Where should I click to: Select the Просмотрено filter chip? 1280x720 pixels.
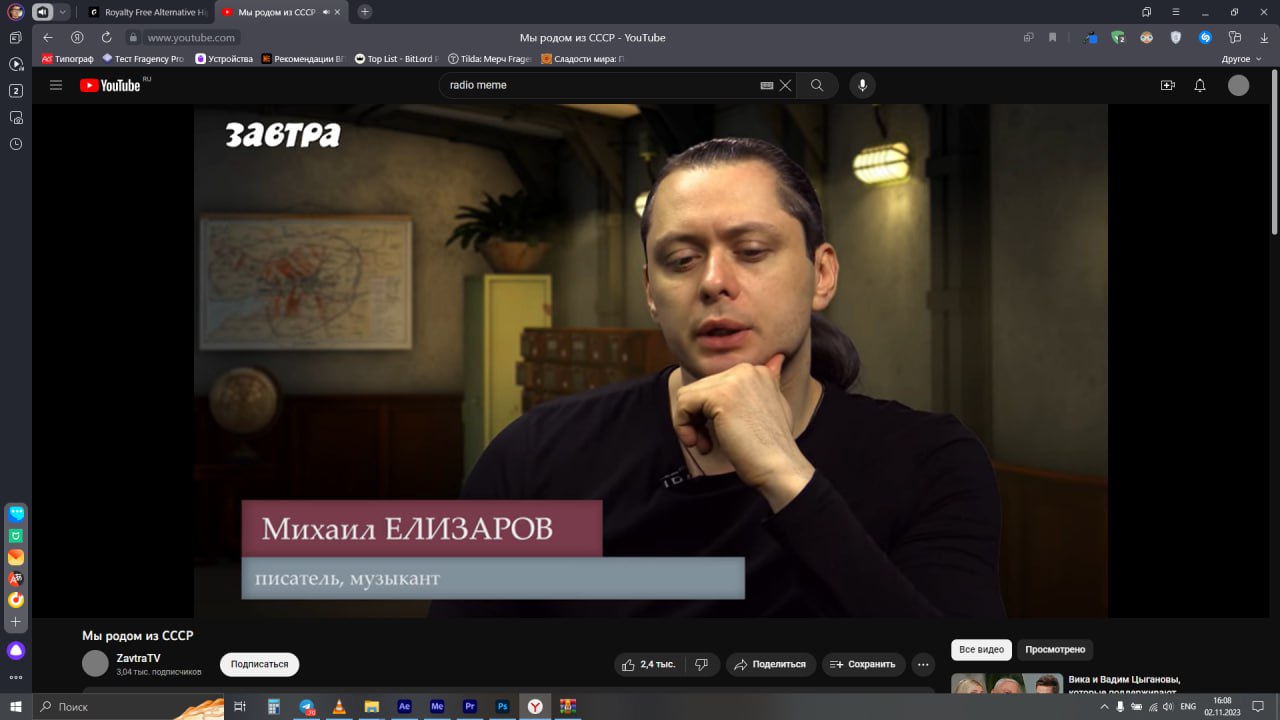pyautogui.click(x=1055, y=650)
